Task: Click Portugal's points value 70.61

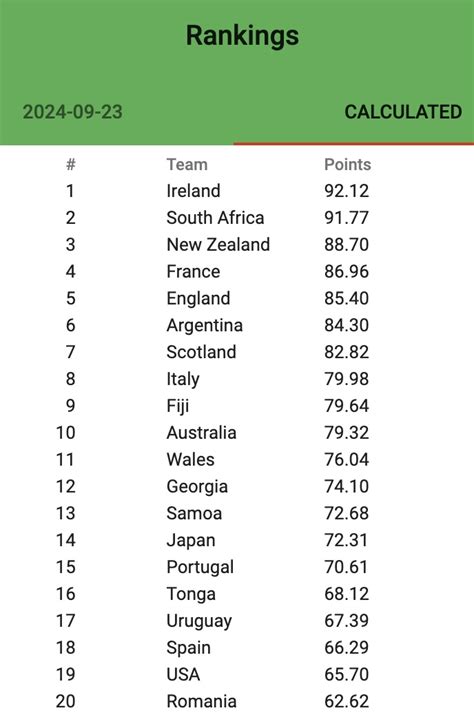Action: tap(346, 567)
